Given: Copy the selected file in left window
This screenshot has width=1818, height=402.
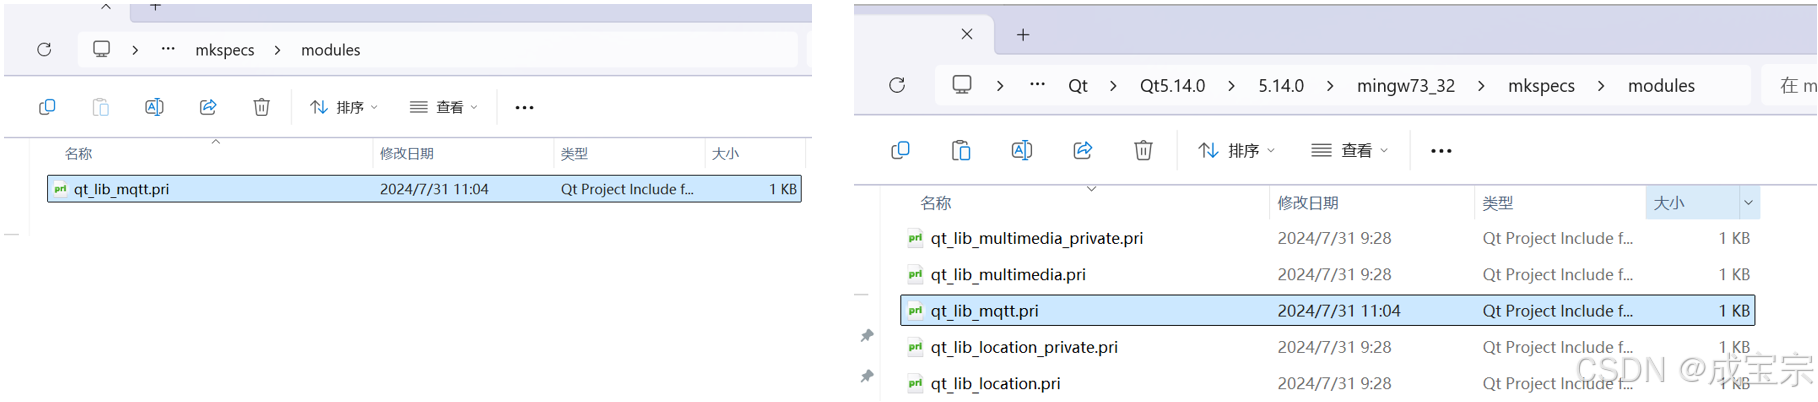Looking at the screenshot, I should pos(47,107).
